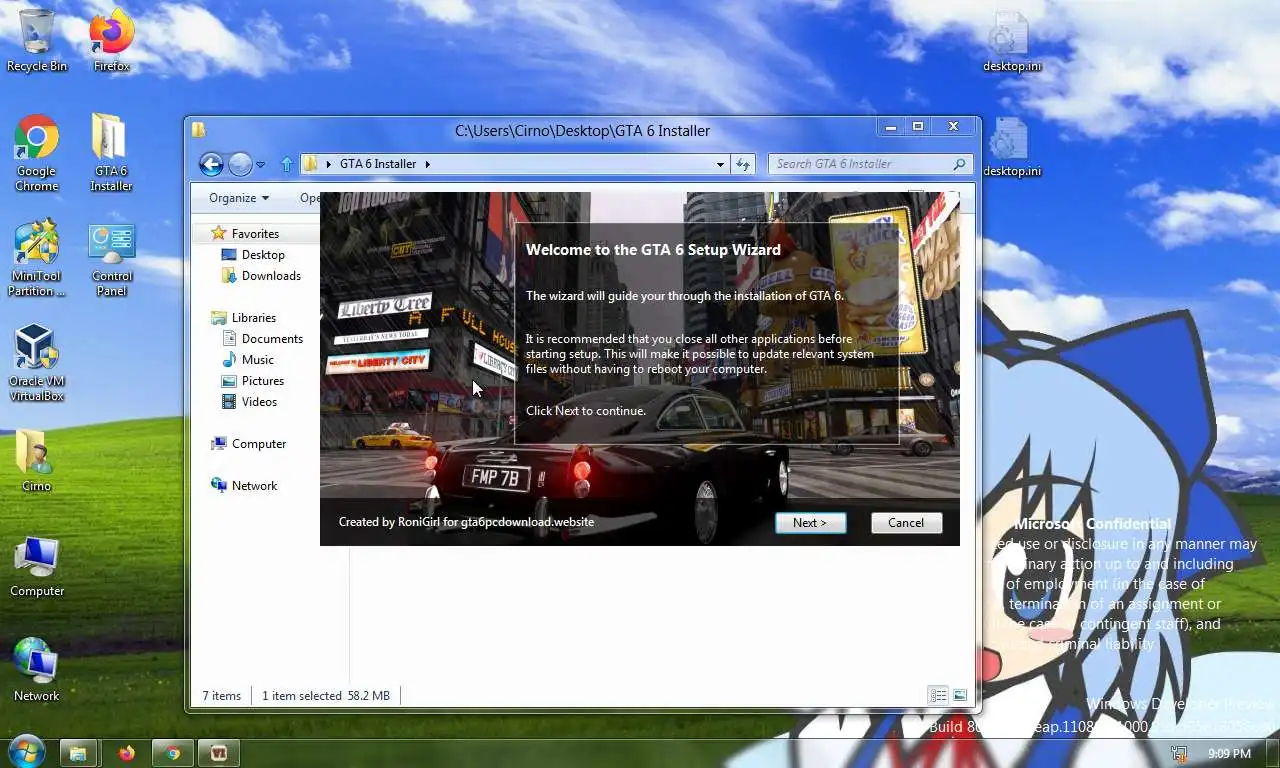Screen dimensions: 1280x768
Task: Select the Cirno user folder icon
Action: point(37,460)
